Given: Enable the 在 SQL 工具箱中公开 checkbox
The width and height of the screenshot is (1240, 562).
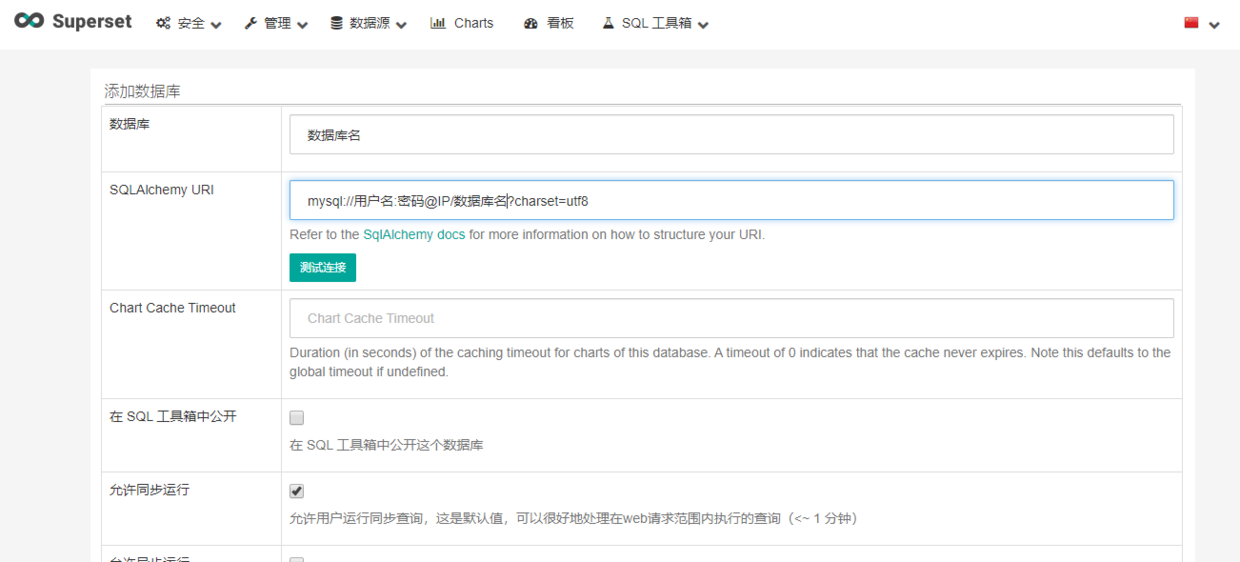Looking at the screenshot, I should [x=297, y=418].
